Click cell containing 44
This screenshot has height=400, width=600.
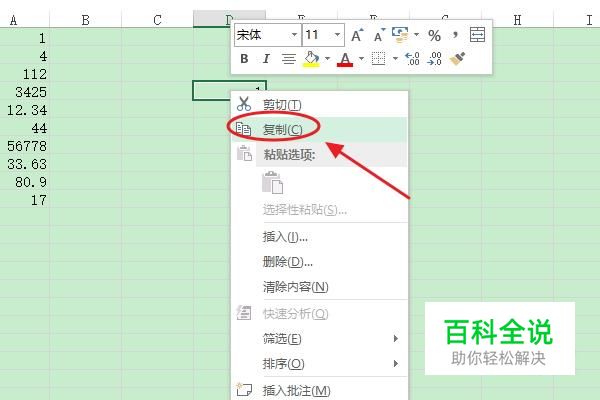pyautogui.click(x=24, y=128)
